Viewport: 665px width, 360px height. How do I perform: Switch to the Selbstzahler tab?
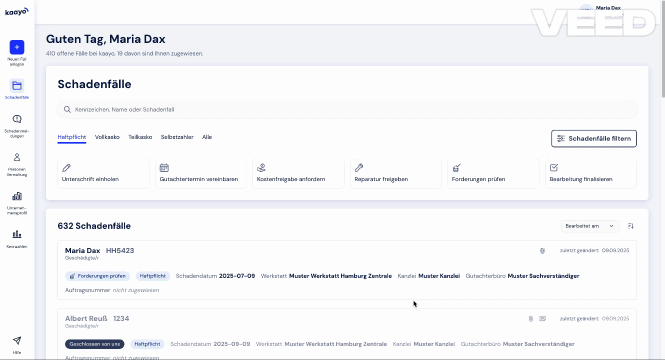tap(177, 137)
